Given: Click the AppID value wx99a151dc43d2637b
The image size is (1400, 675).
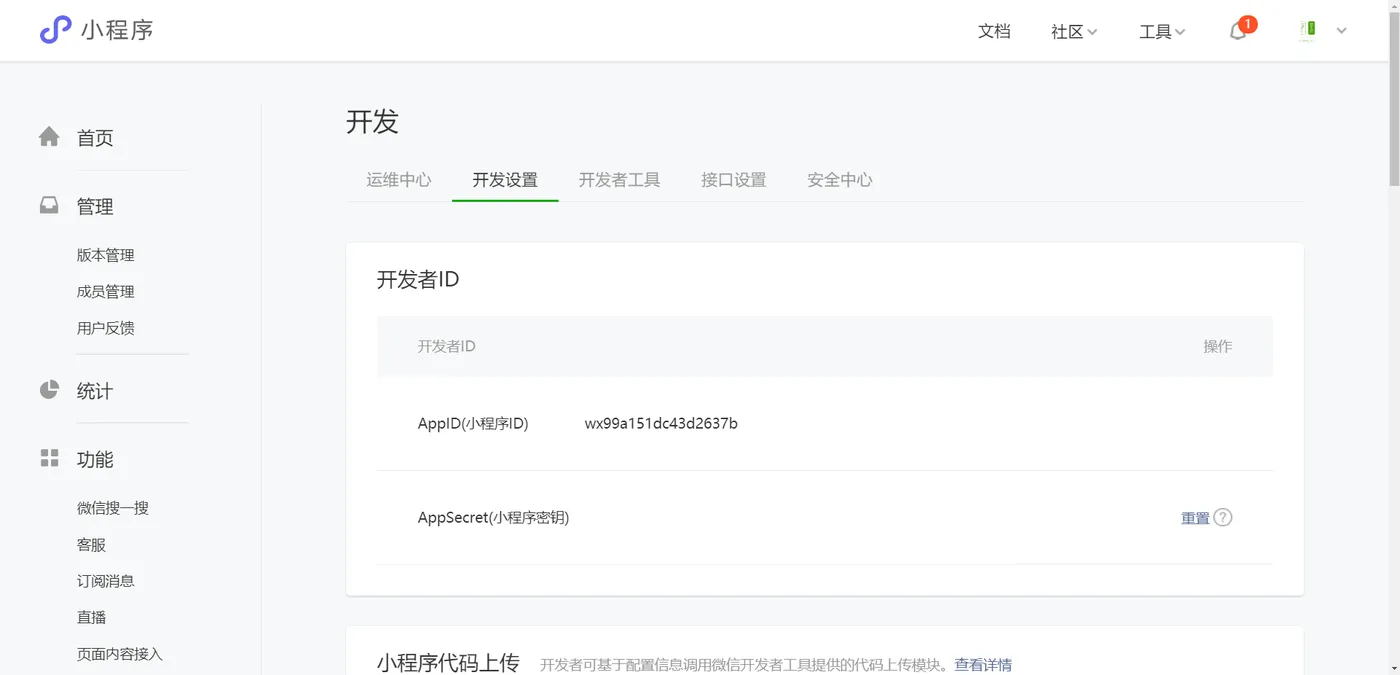Looking at the screenshot, I should click(661, 423).
